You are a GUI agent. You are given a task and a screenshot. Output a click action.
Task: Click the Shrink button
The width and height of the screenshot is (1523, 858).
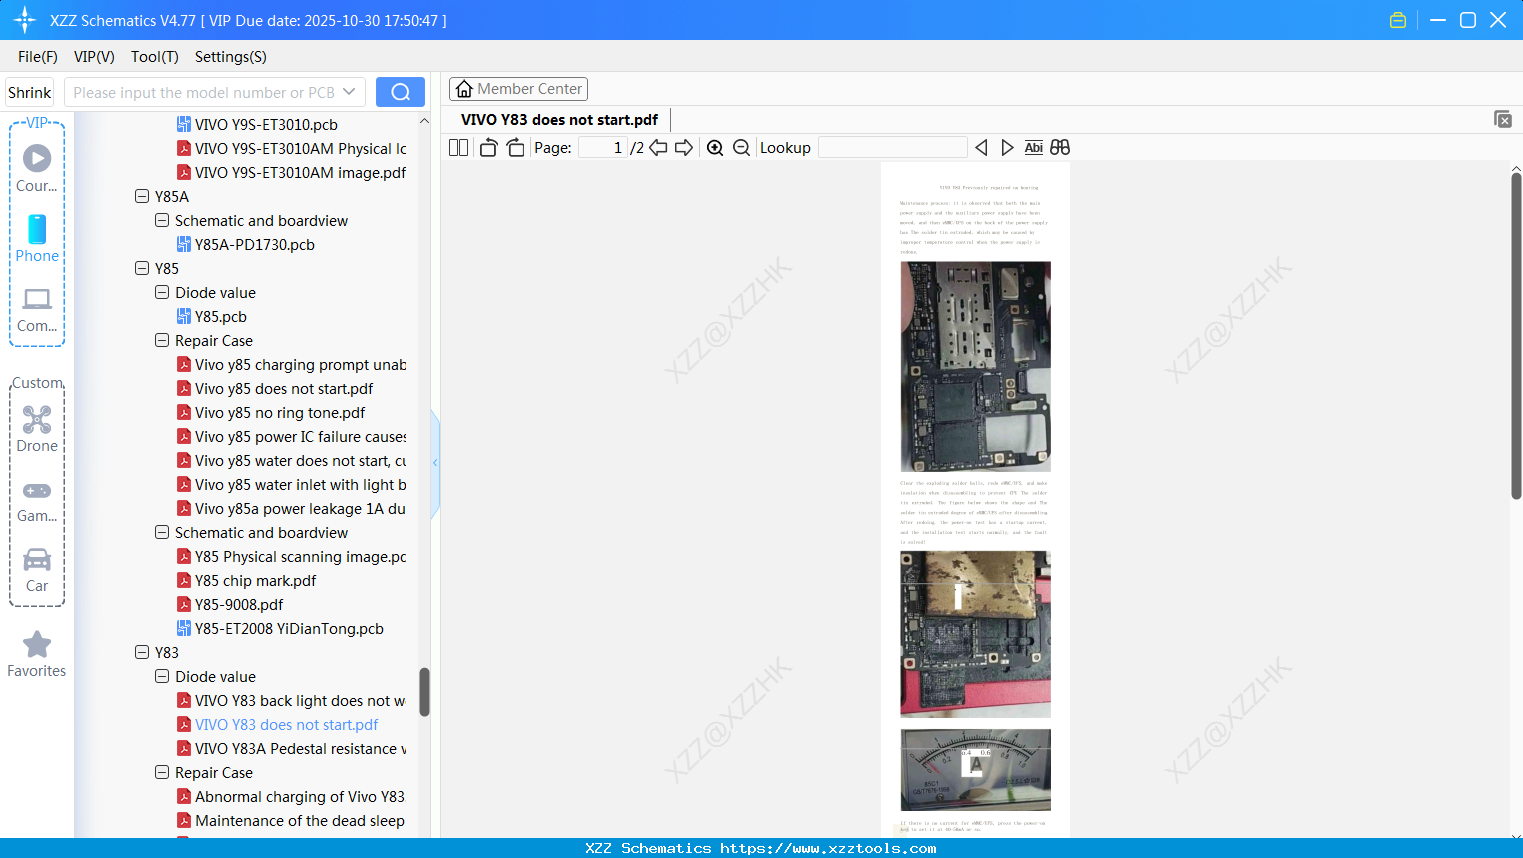click(x=30, y=92)
